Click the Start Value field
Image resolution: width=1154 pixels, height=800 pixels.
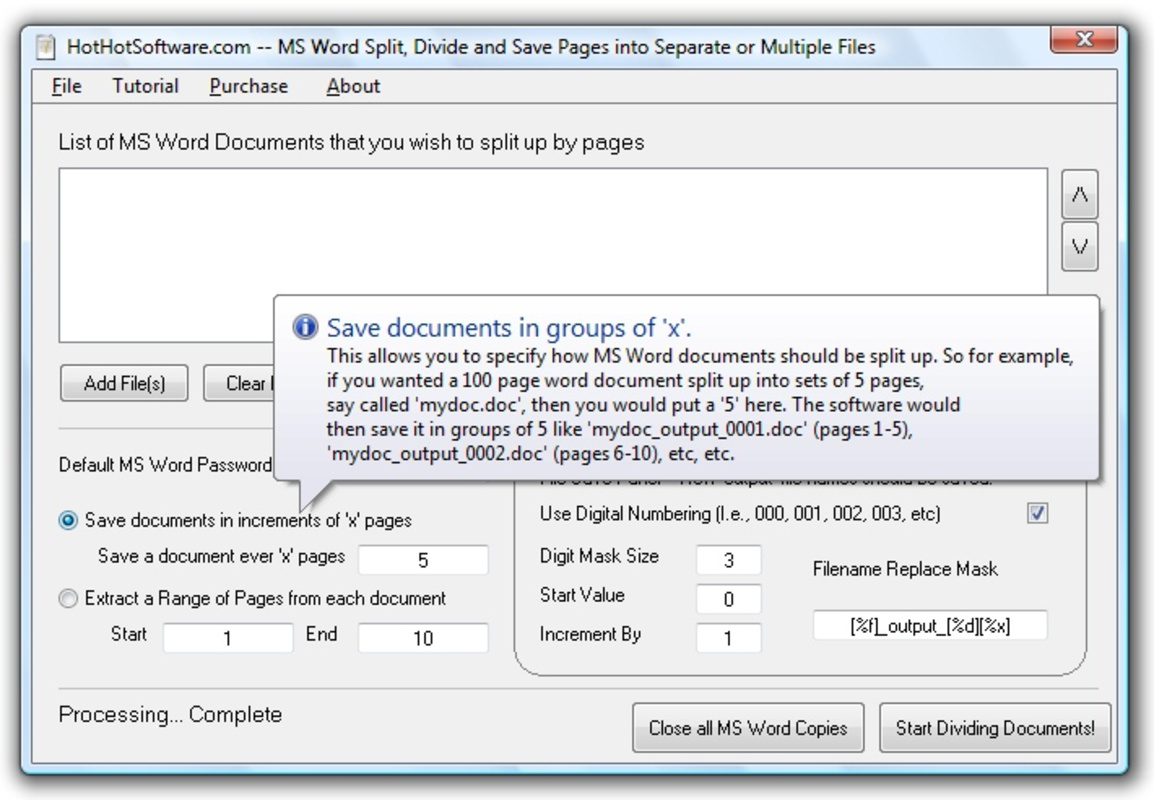[x=729, y=599]
